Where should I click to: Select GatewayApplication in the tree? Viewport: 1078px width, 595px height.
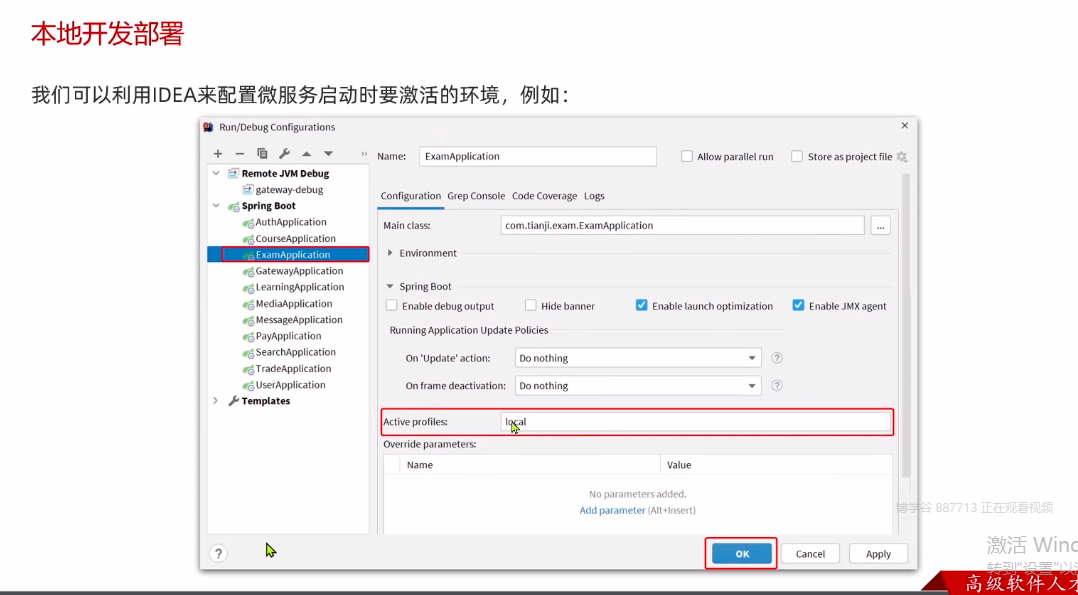(x=299, y=271)
